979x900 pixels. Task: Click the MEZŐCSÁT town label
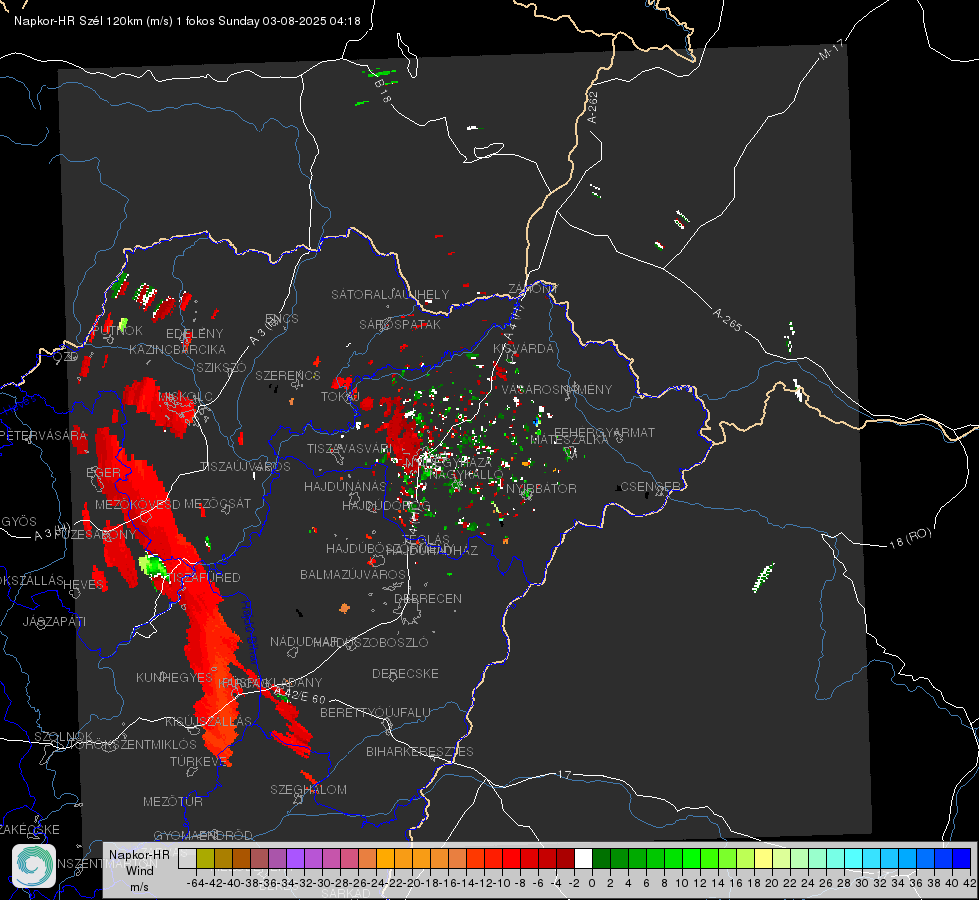pos(217,503)
